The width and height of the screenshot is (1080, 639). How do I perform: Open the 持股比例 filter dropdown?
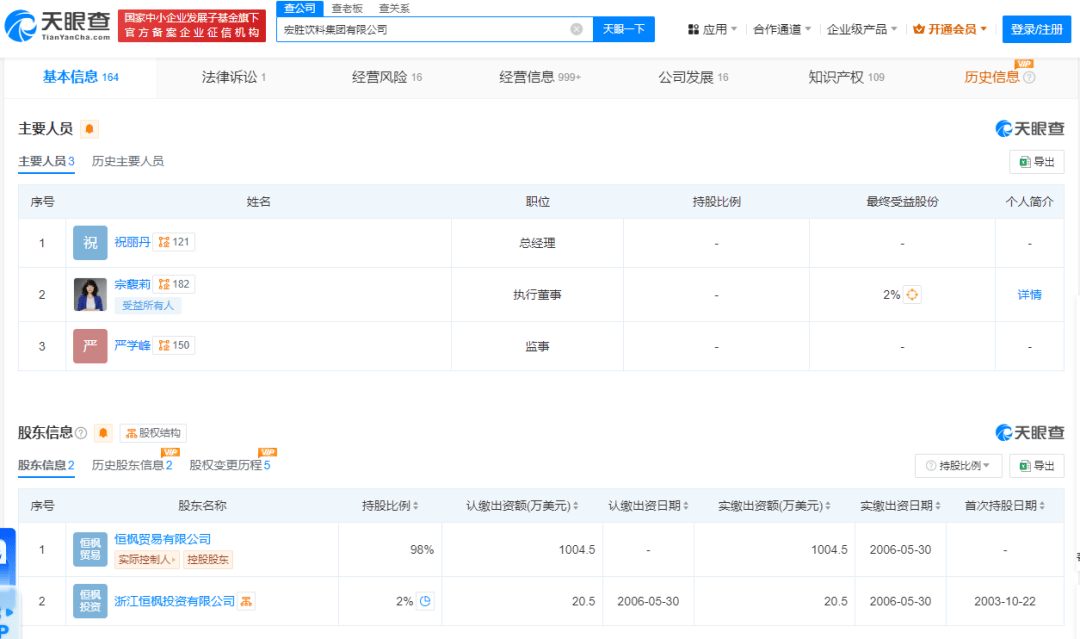tap(958, 465)
